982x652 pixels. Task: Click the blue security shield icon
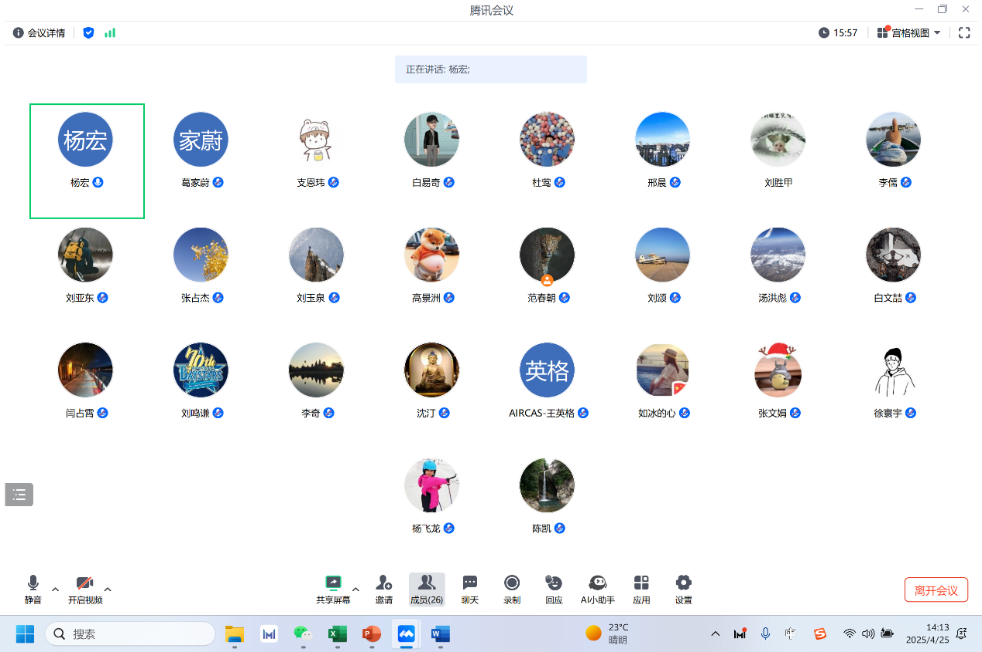(89, 33)
